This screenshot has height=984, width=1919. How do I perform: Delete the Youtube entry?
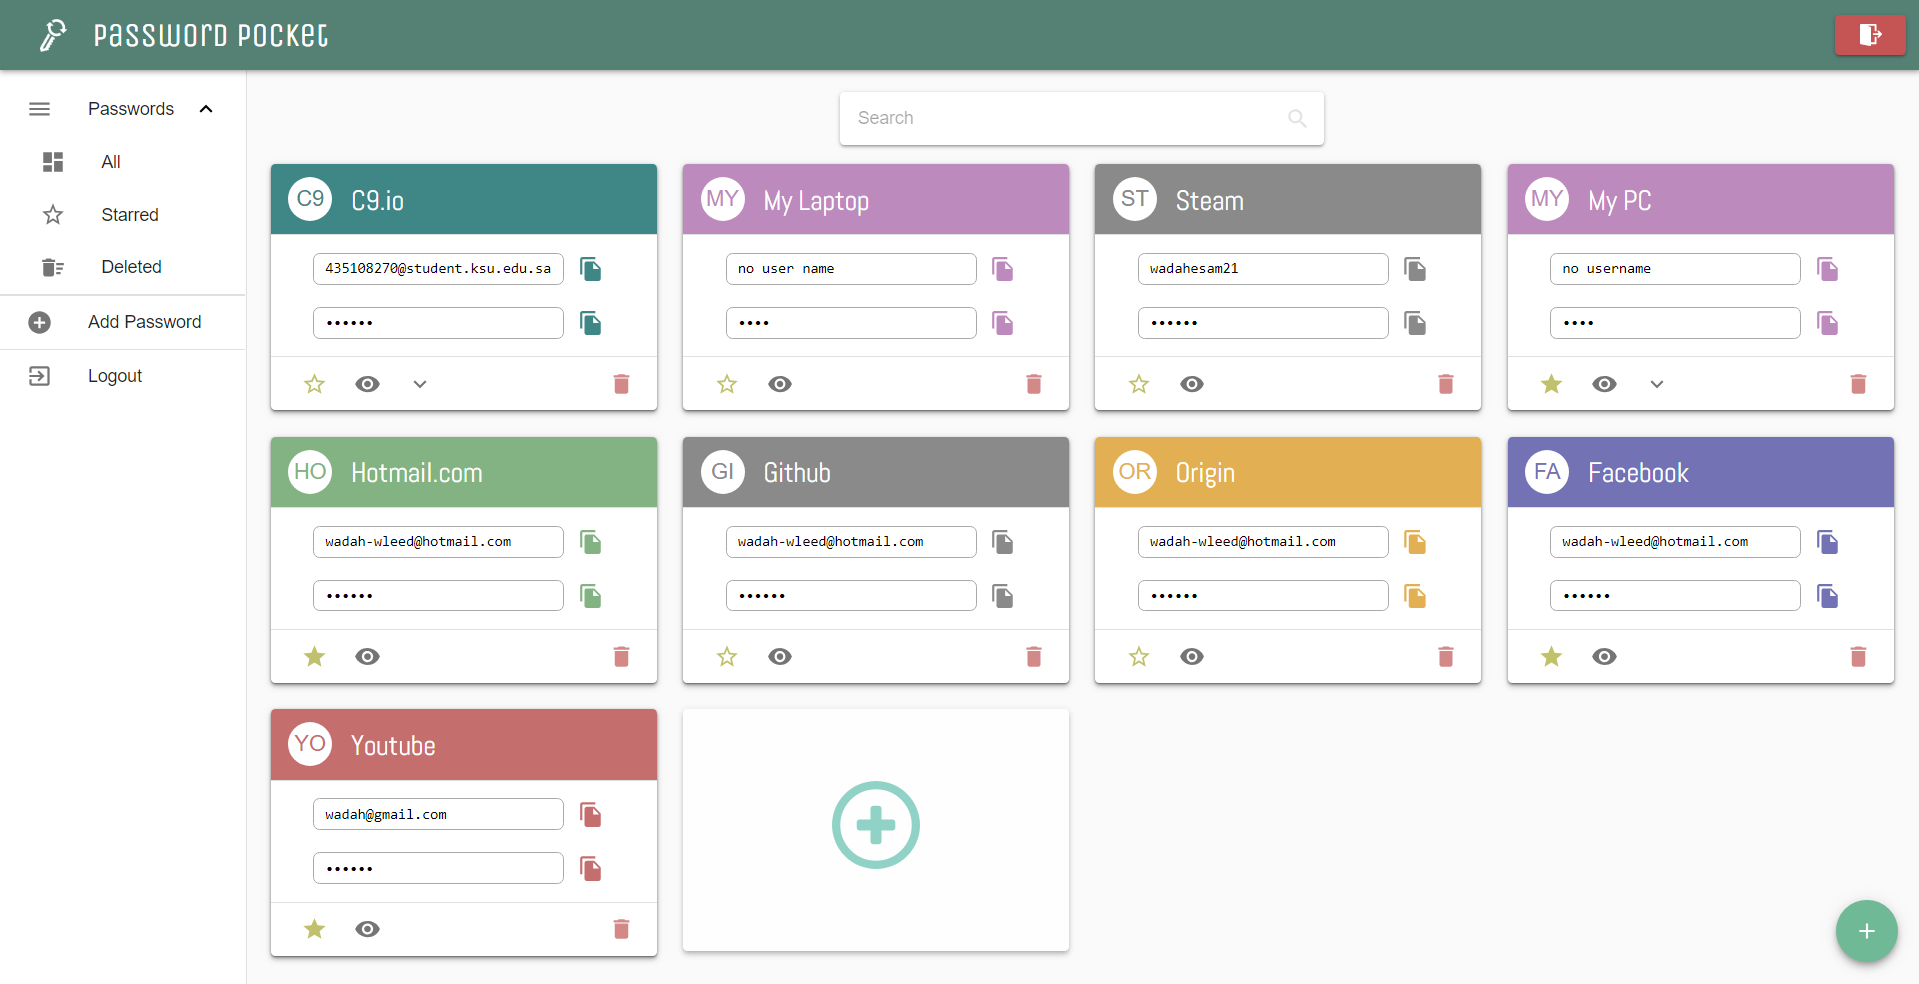pos(621,929)
